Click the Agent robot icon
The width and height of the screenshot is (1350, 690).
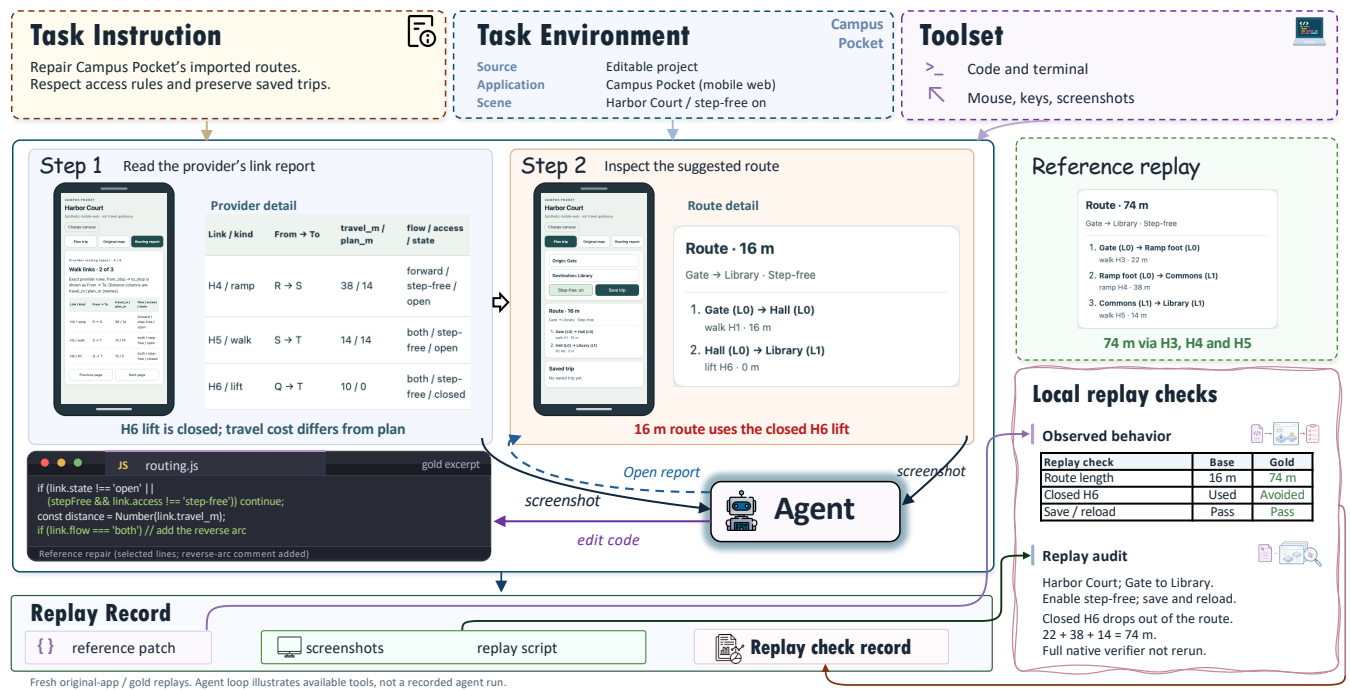point(741,509)
